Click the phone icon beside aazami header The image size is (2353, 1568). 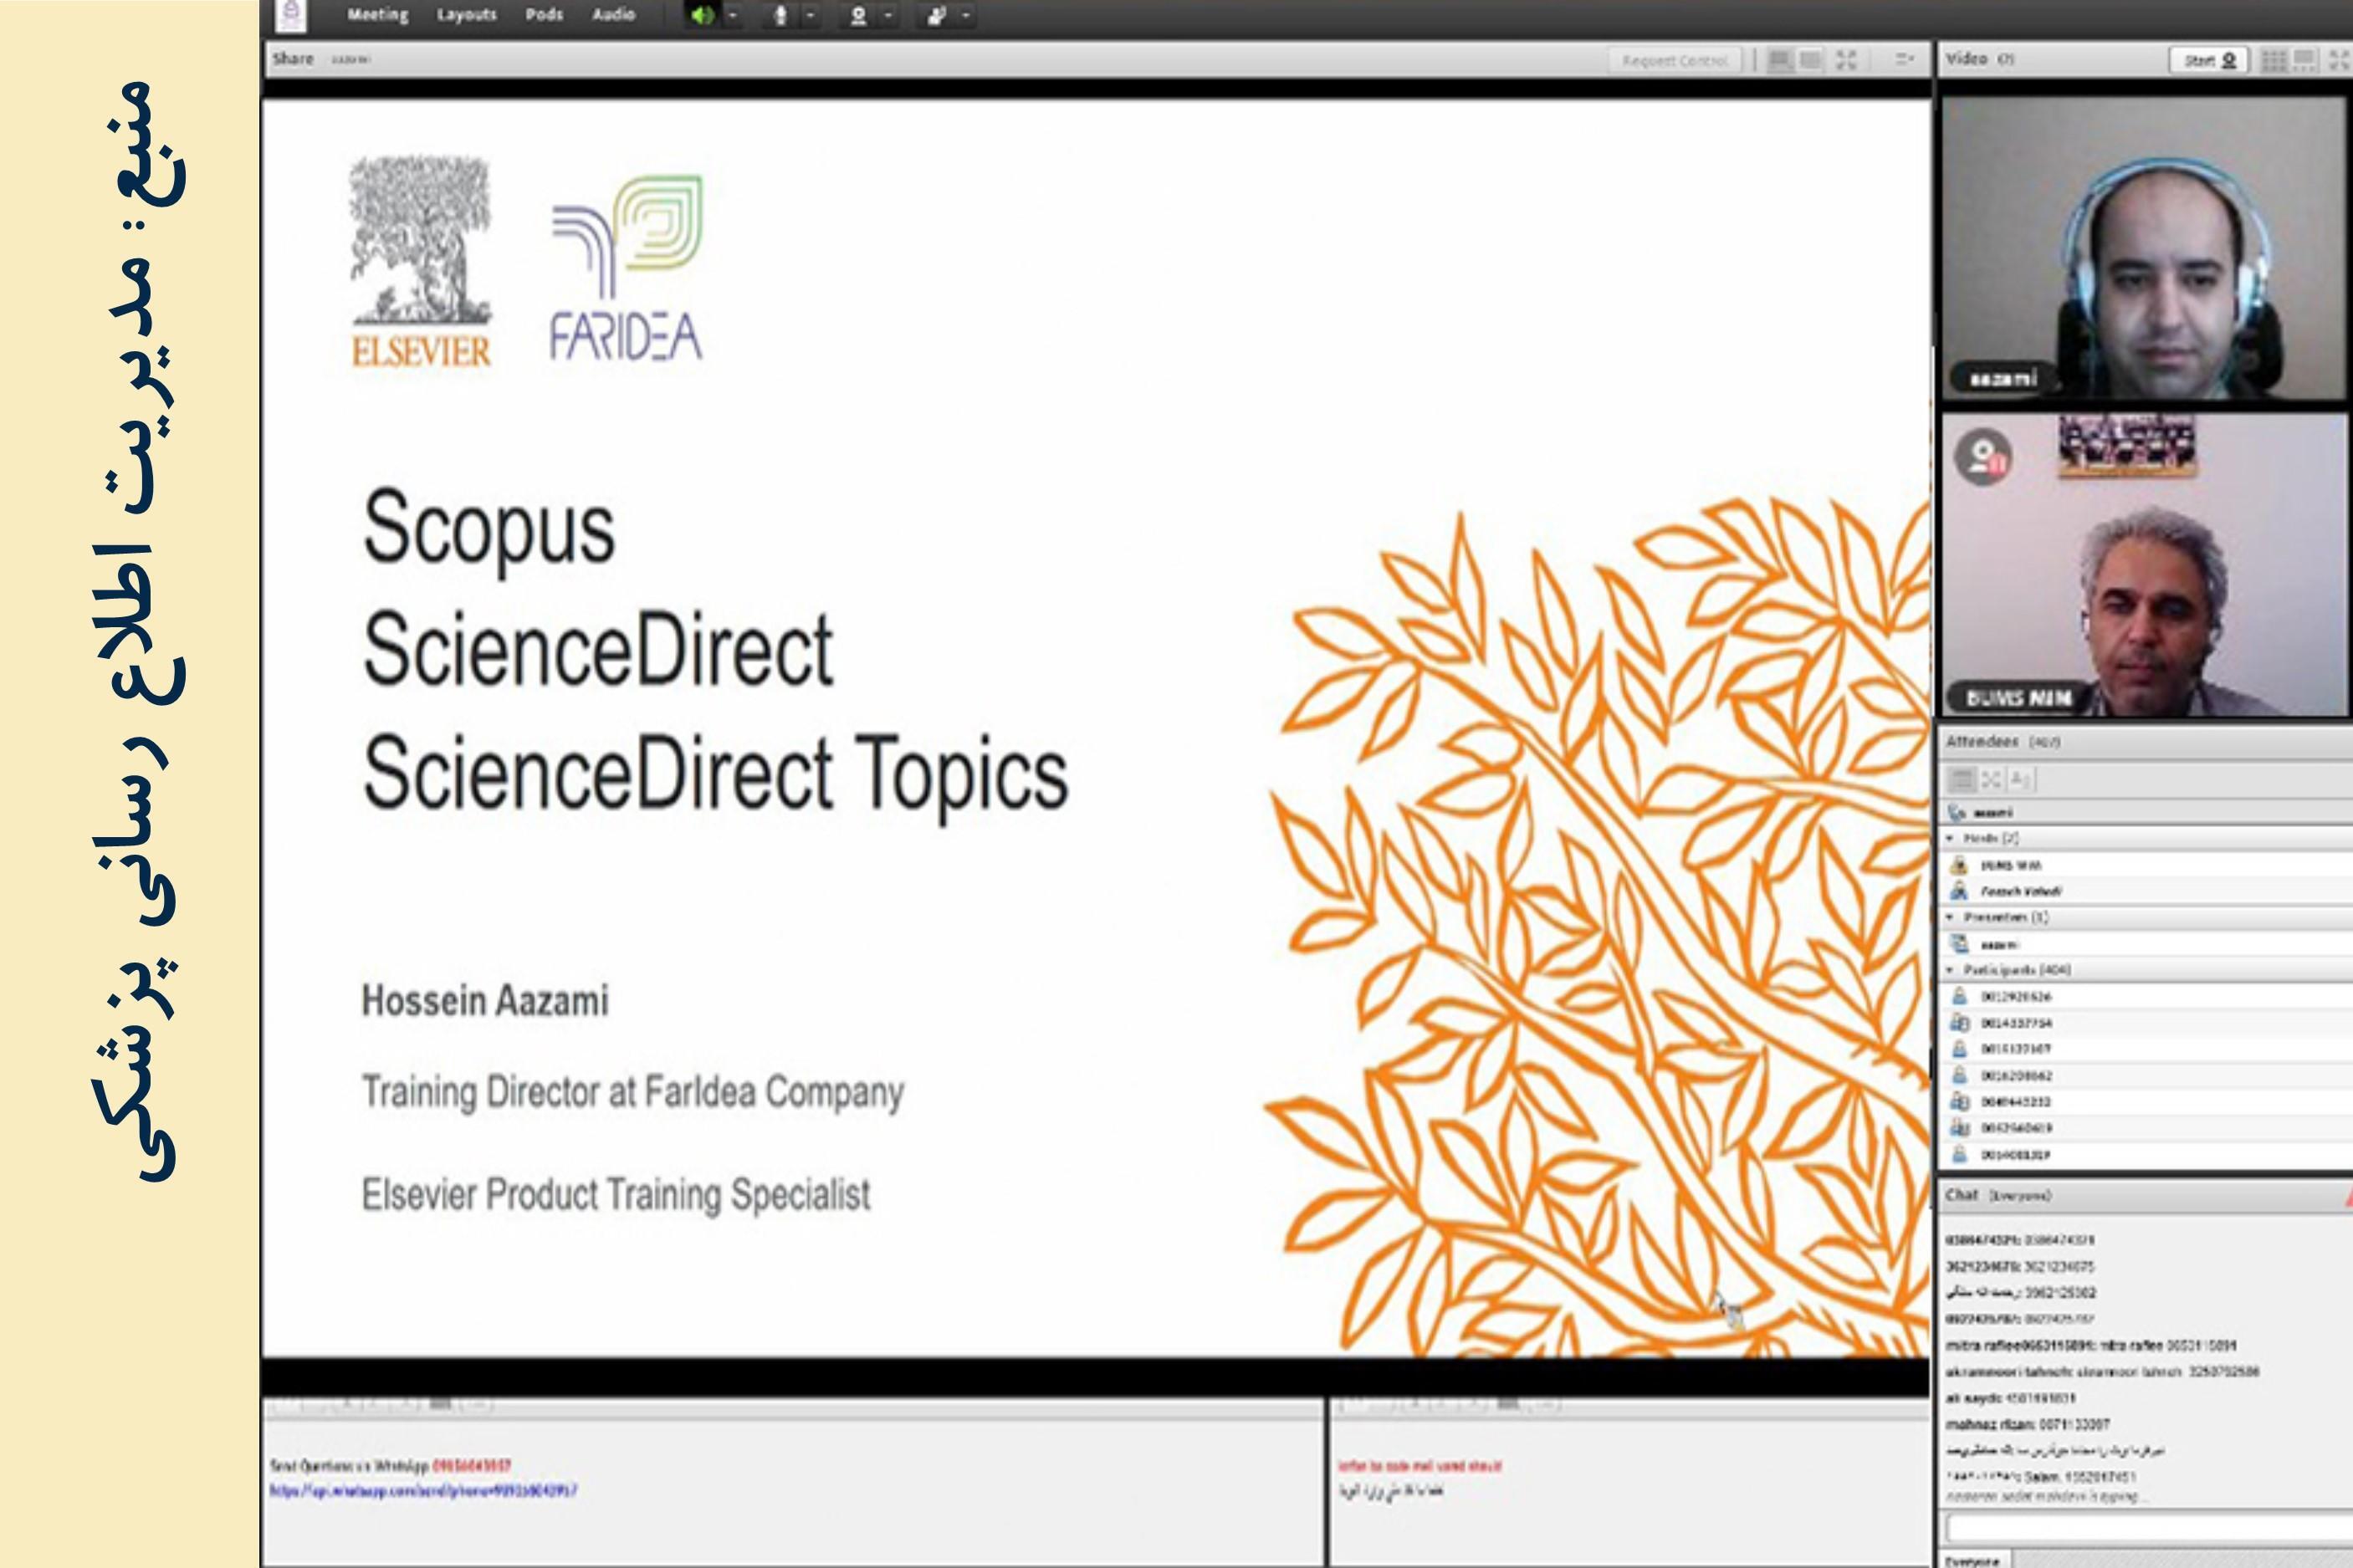1957,812
